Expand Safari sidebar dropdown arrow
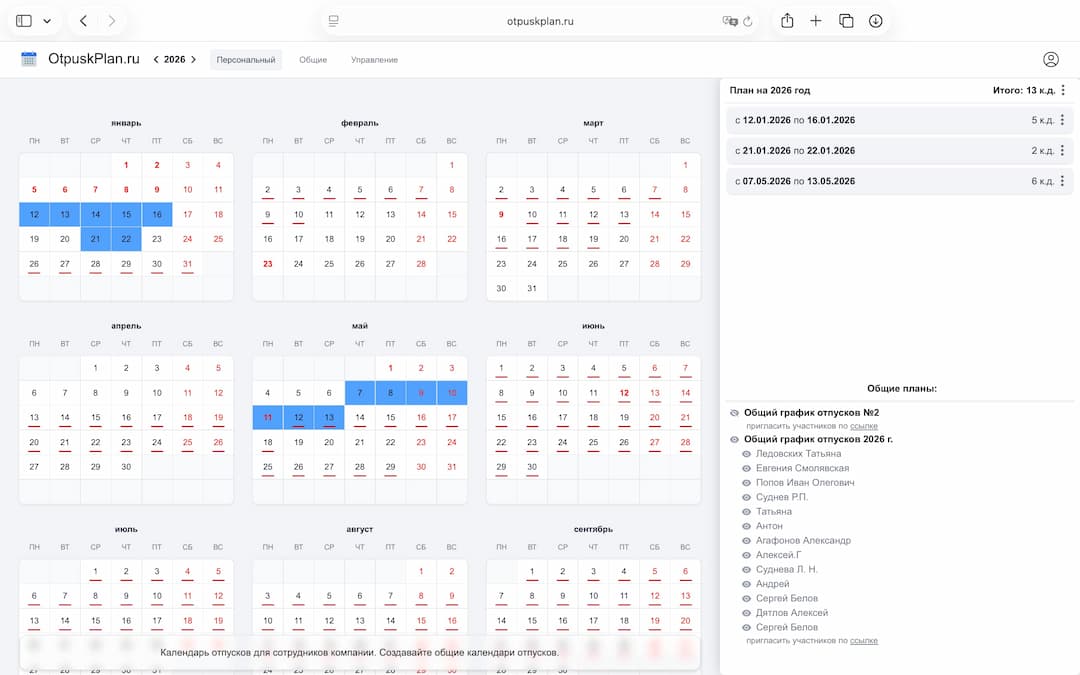The height and width of the screenshot is (675, 1080). pyautogui.click(x=47, y=21)
